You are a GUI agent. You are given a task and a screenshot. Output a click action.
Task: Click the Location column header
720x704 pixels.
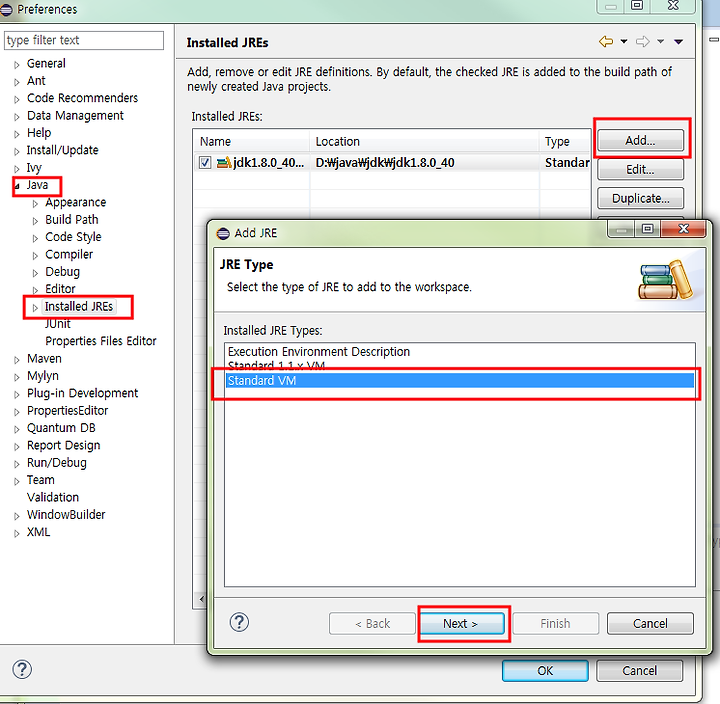pyautogui.click(x=424, y=141)
